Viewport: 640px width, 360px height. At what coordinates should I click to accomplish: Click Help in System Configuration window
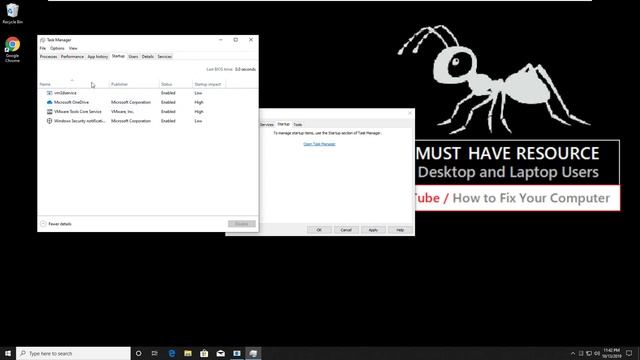[400, 230]
